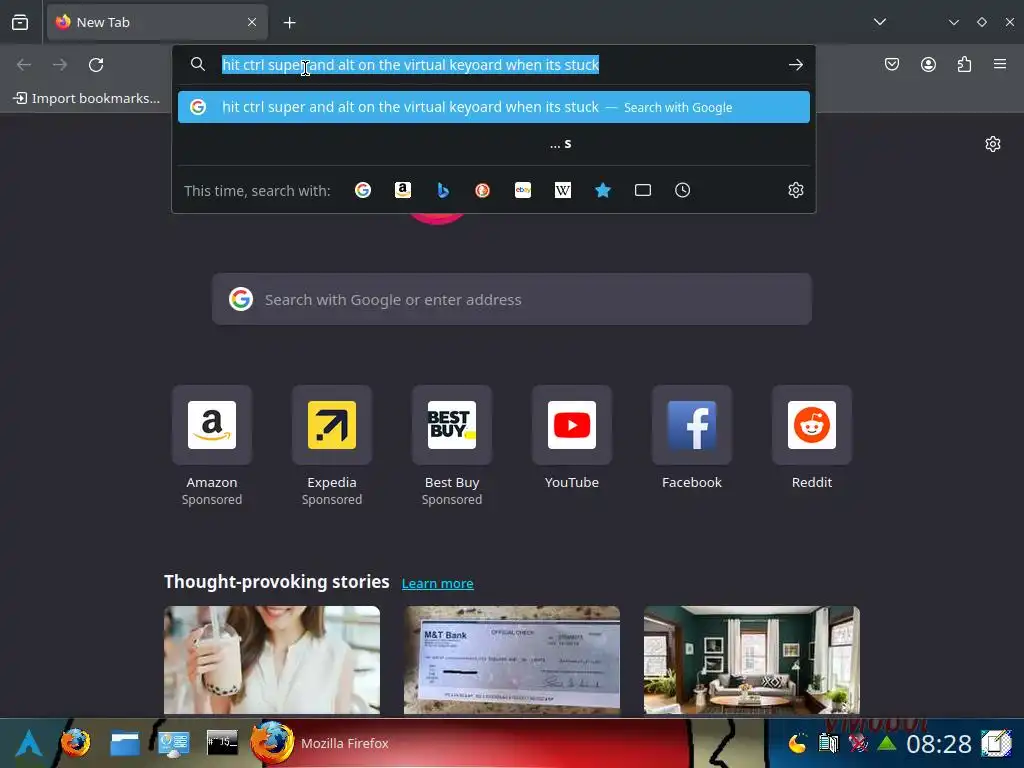Reload the current page
Viewport: 1024px width, 768px height.
click(x=96, y=64)
